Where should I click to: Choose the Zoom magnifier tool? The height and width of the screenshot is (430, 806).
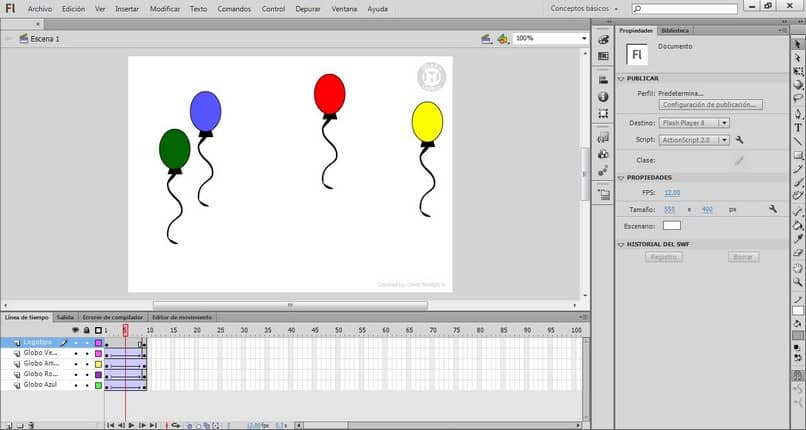point(798,282)
